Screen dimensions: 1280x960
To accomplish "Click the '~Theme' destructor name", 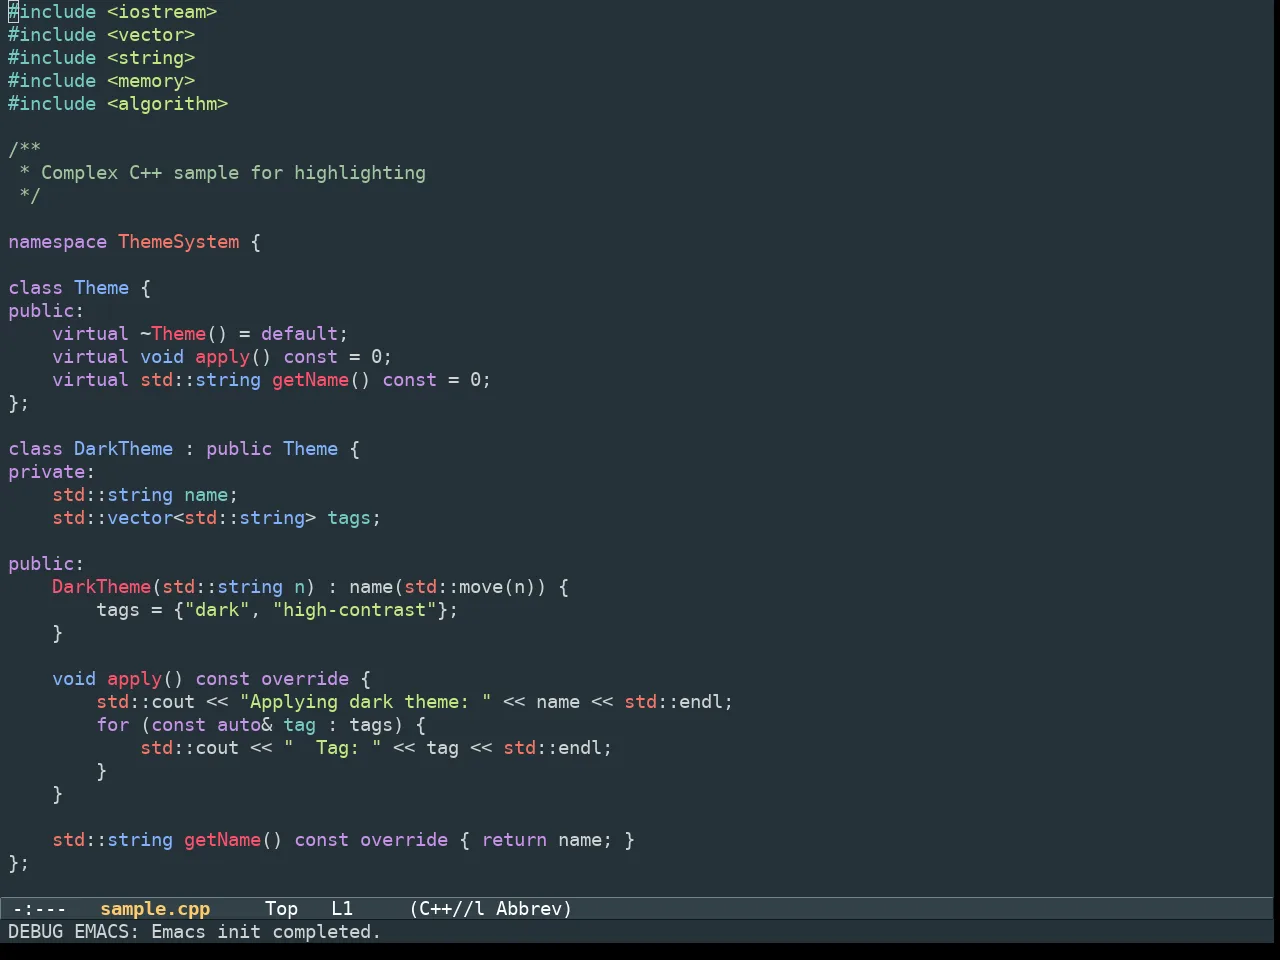I will pos(173,334).
